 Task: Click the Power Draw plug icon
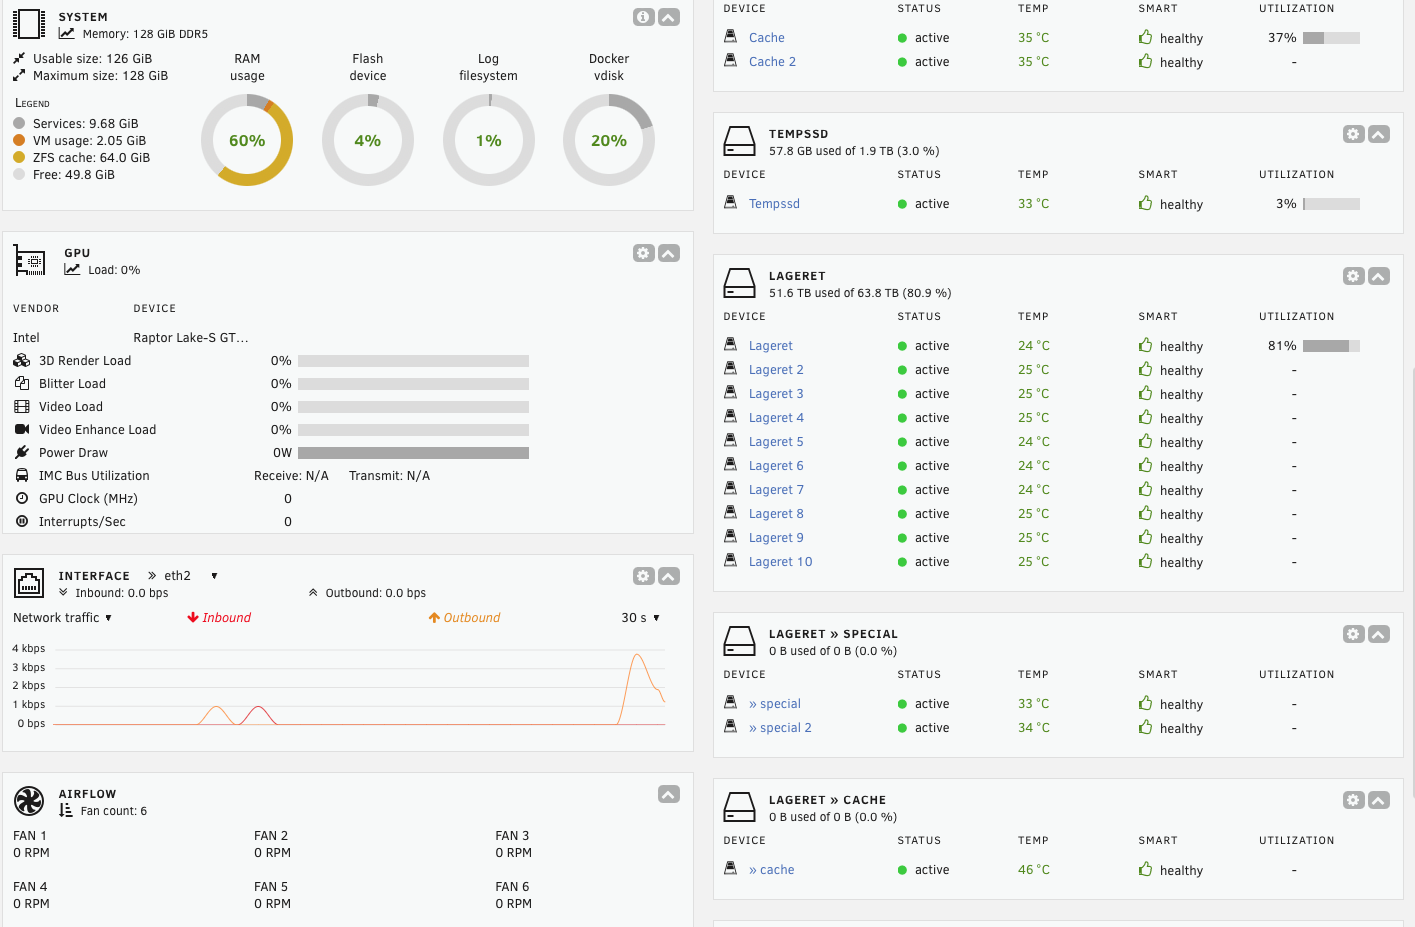tap(22, 453)
